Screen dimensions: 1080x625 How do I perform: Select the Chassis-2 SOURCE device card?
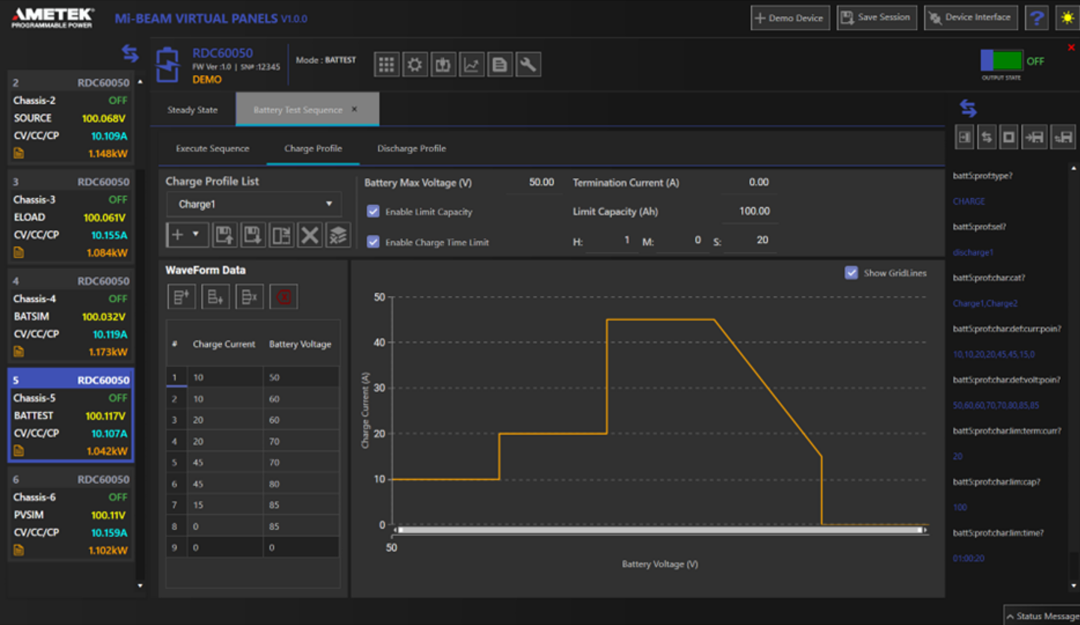pyautogui.click(x=71, y=118)
